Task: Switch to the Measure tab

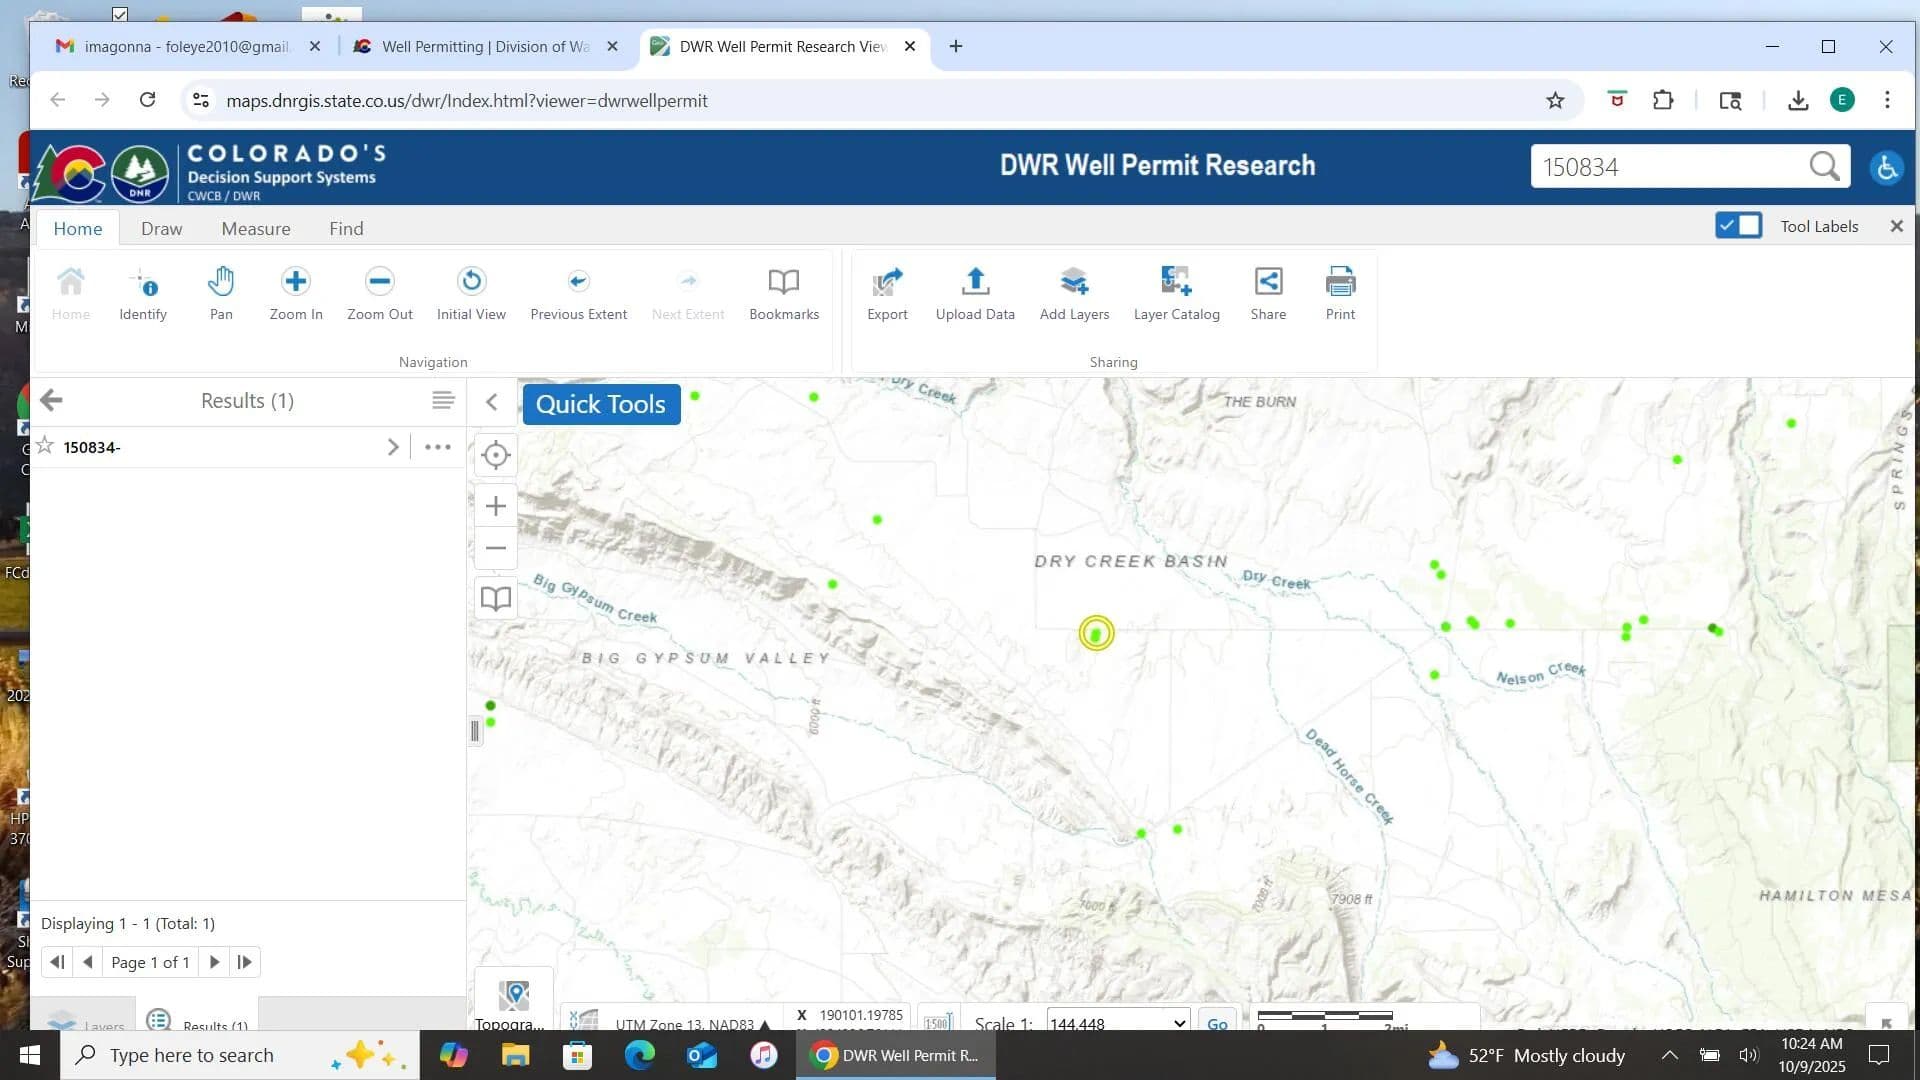Action: (x=256, y=228)
